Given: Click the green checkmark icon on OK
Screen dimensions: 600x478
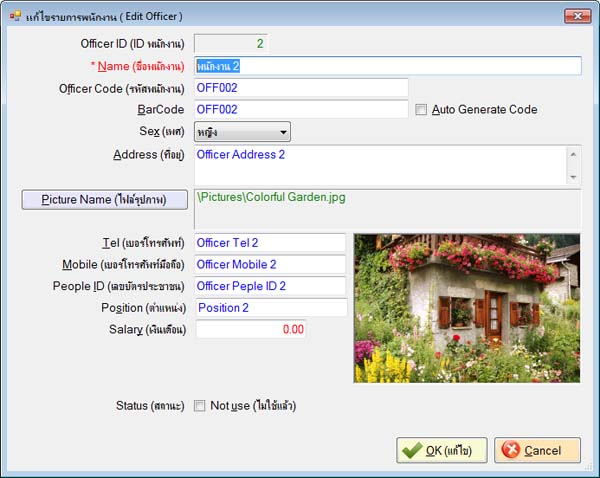Looking at the screenshot, I should coord(412,450).
